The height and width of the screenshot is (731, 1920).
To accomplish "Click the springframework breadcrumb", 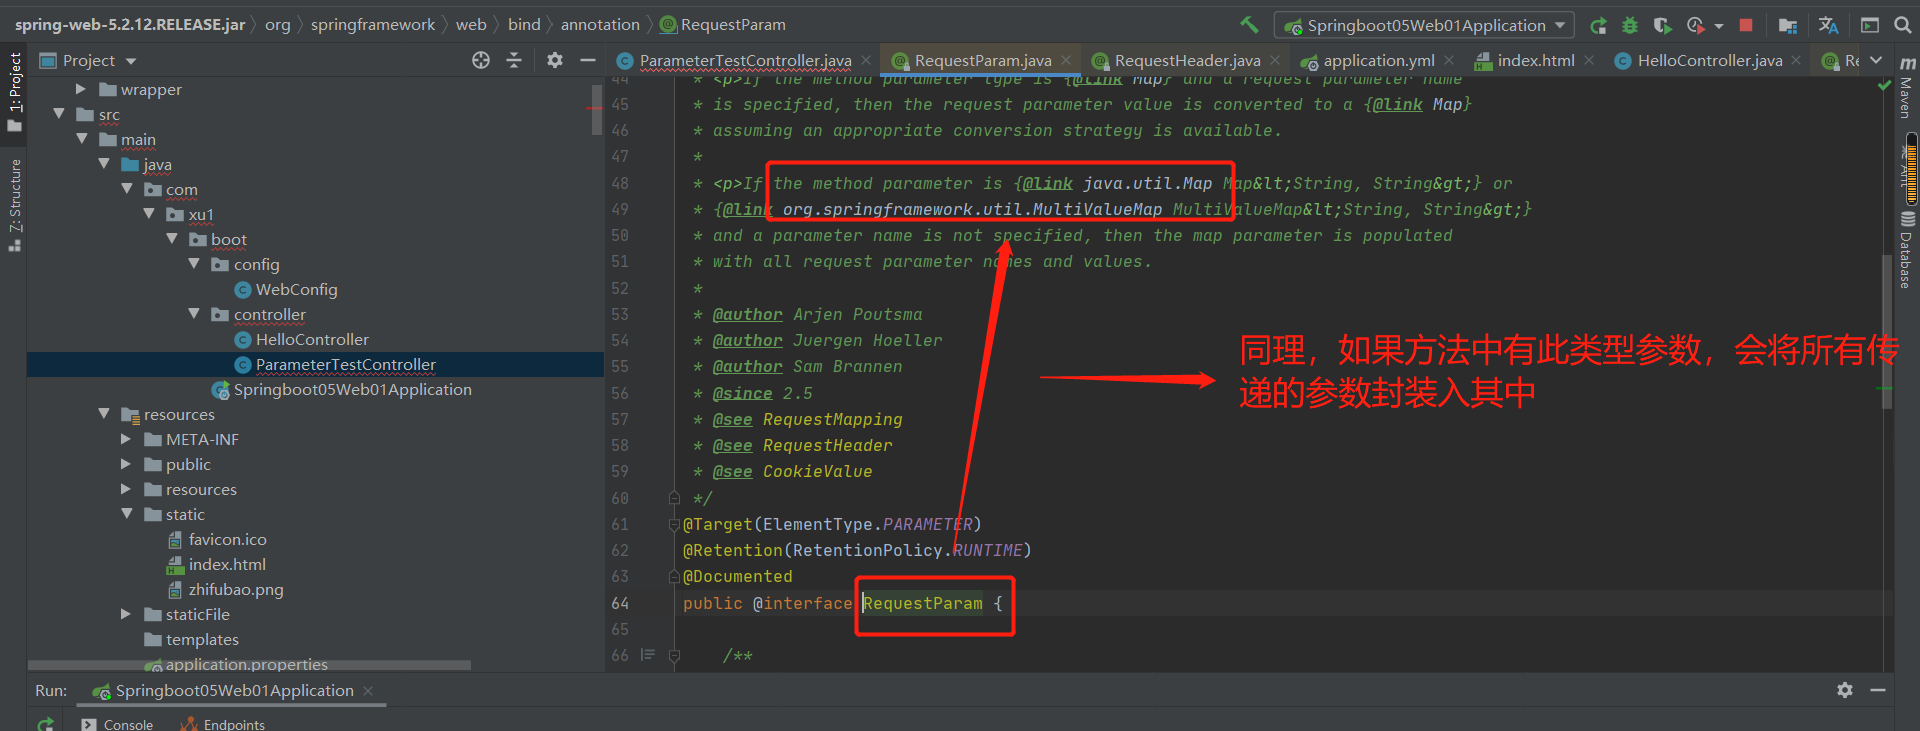I will point(372,24).
